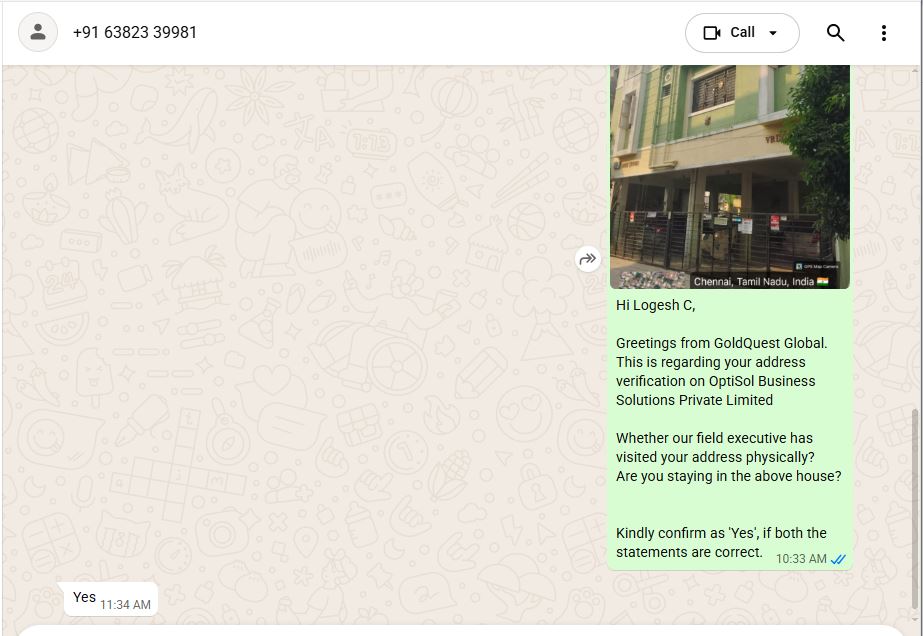
Task: Click the blue read-receipt double tick
Action: (x=838, y=559)
